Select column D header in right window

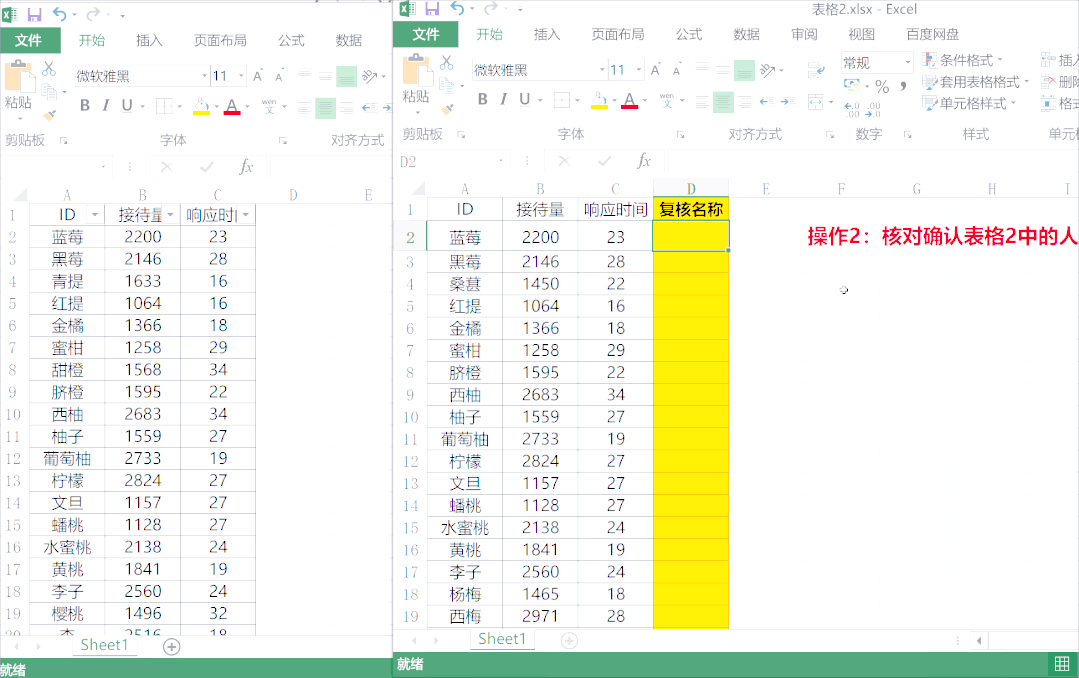[x=691, y=189]
